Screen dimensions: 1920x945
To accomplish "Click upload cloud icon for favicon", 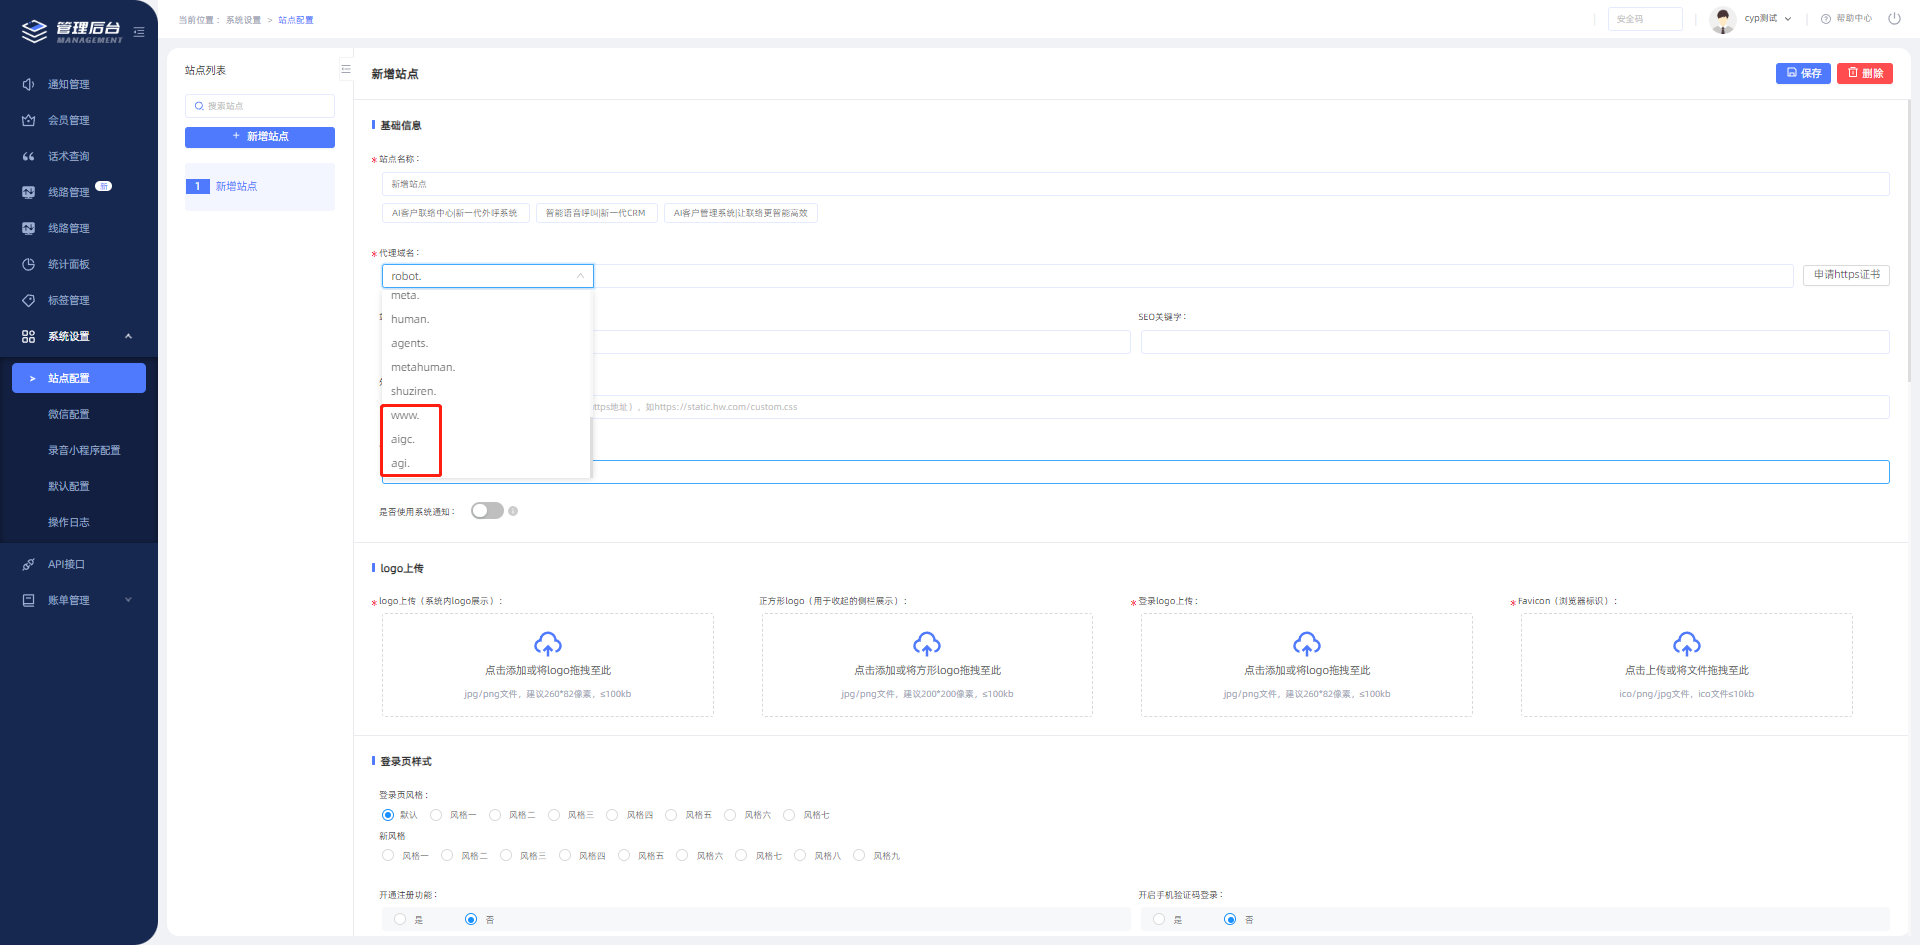I will click(x=1687, y=643).
